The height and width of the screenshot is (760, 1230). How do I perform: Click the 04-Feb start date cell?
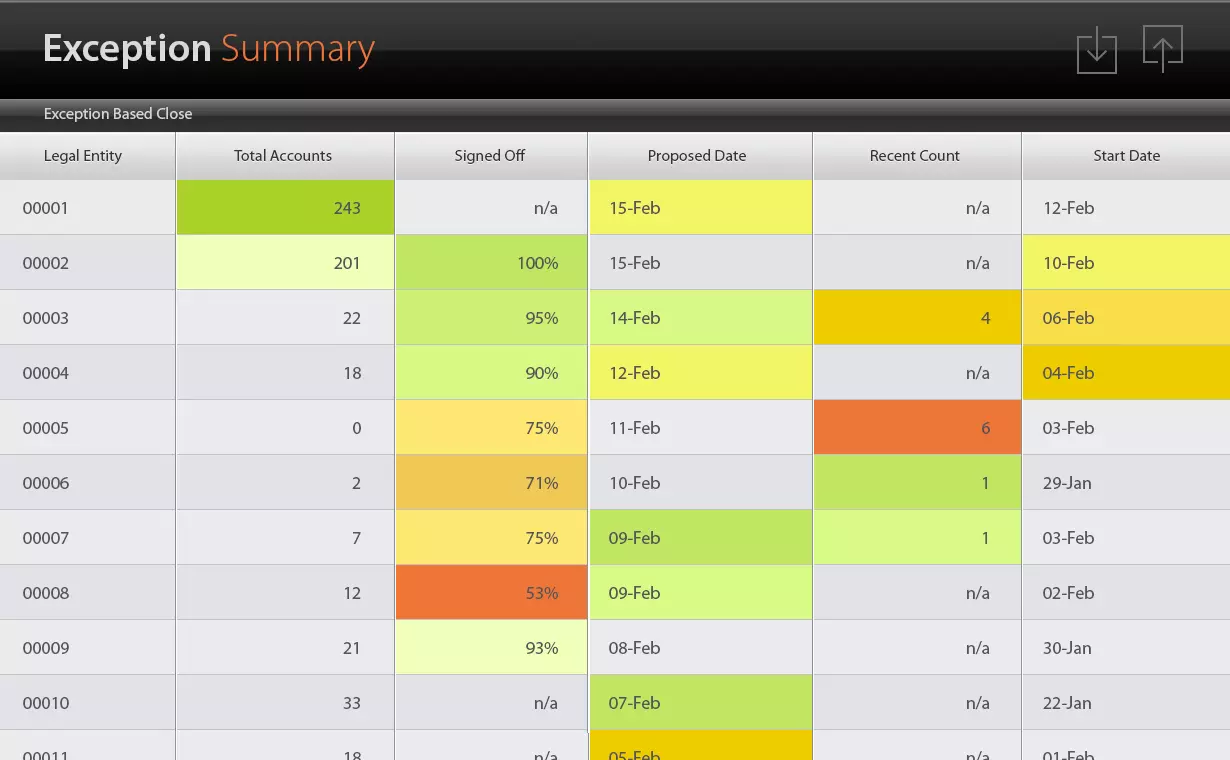pyautogui.click(x=1126, y=373)
